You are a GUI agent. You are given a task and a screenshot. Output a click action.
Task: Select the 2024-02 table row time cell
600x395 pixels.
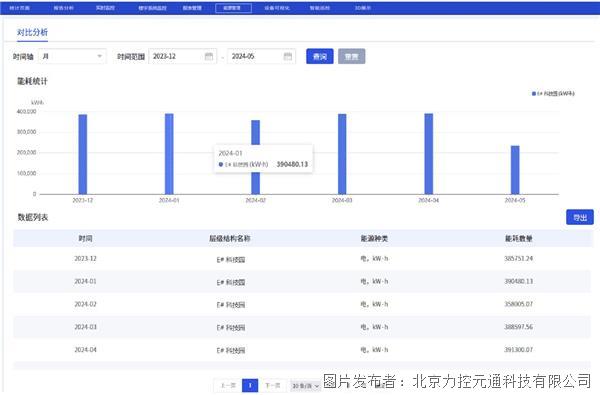point(85,304)
